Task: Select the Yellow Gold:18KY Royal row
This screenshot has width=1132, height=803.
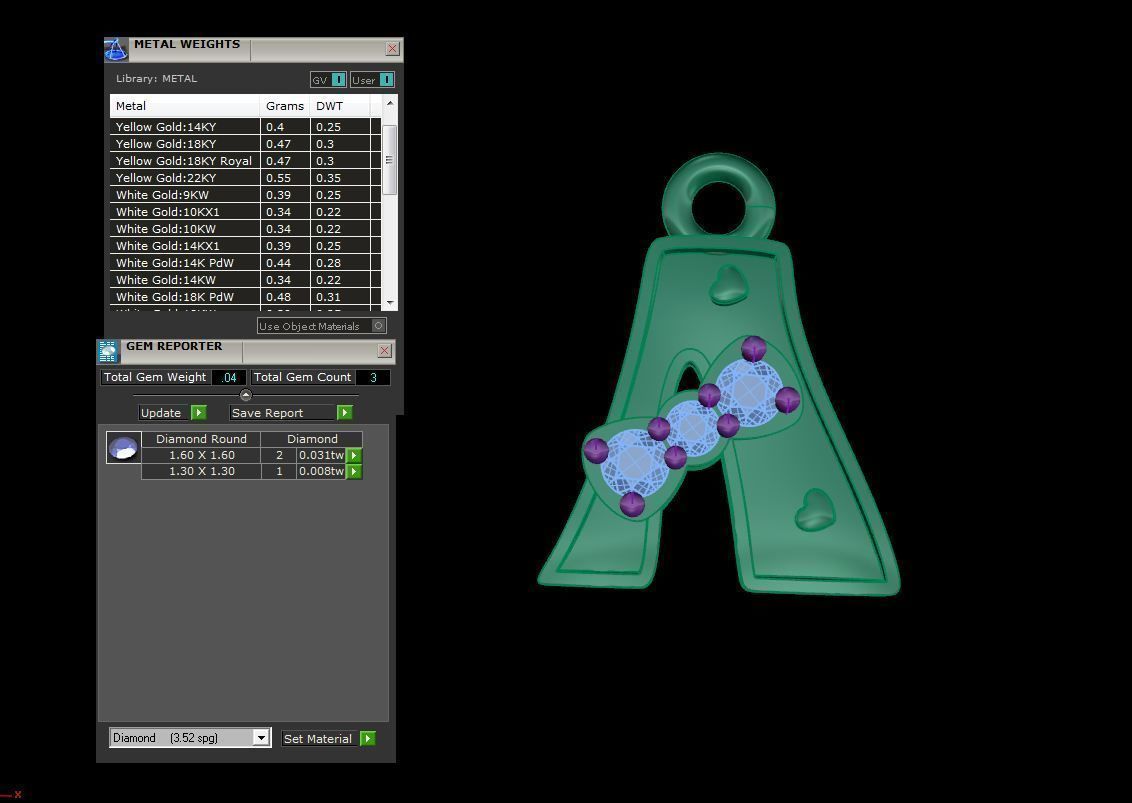Action: click(245, 160)
